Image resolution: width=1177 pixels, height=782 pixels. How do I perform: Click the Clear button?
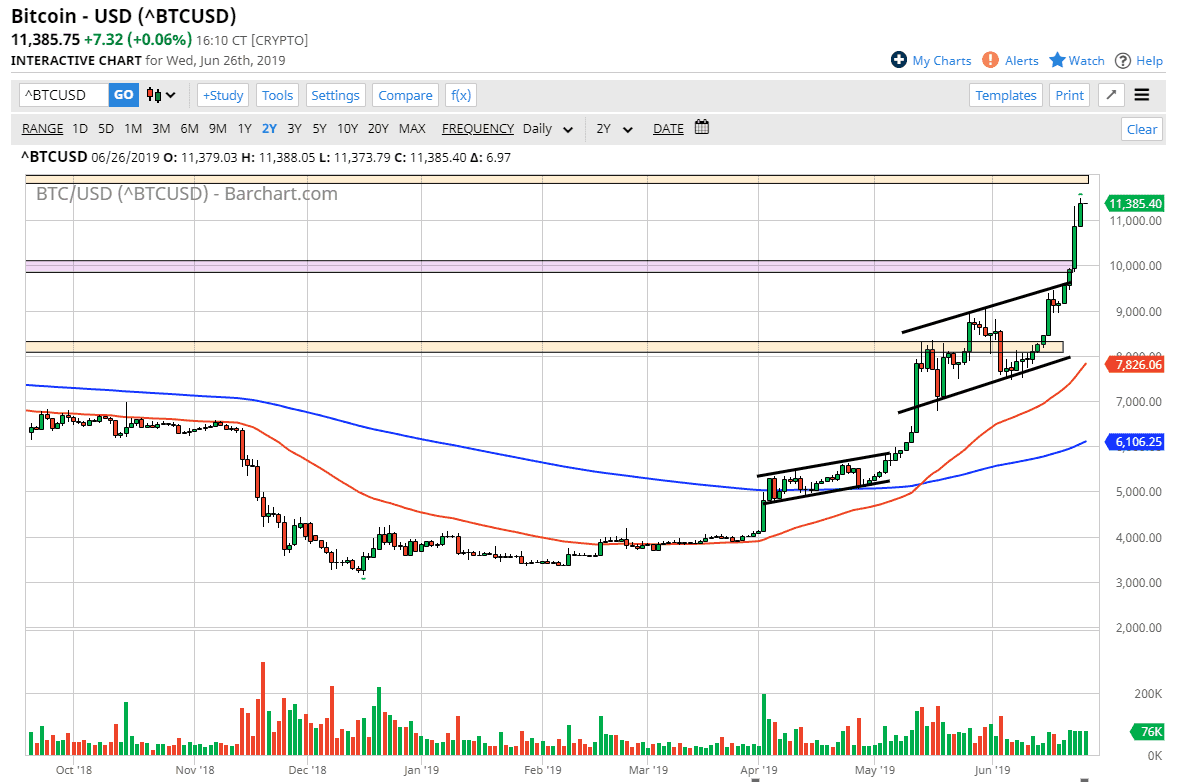(x=1141, y=129)
